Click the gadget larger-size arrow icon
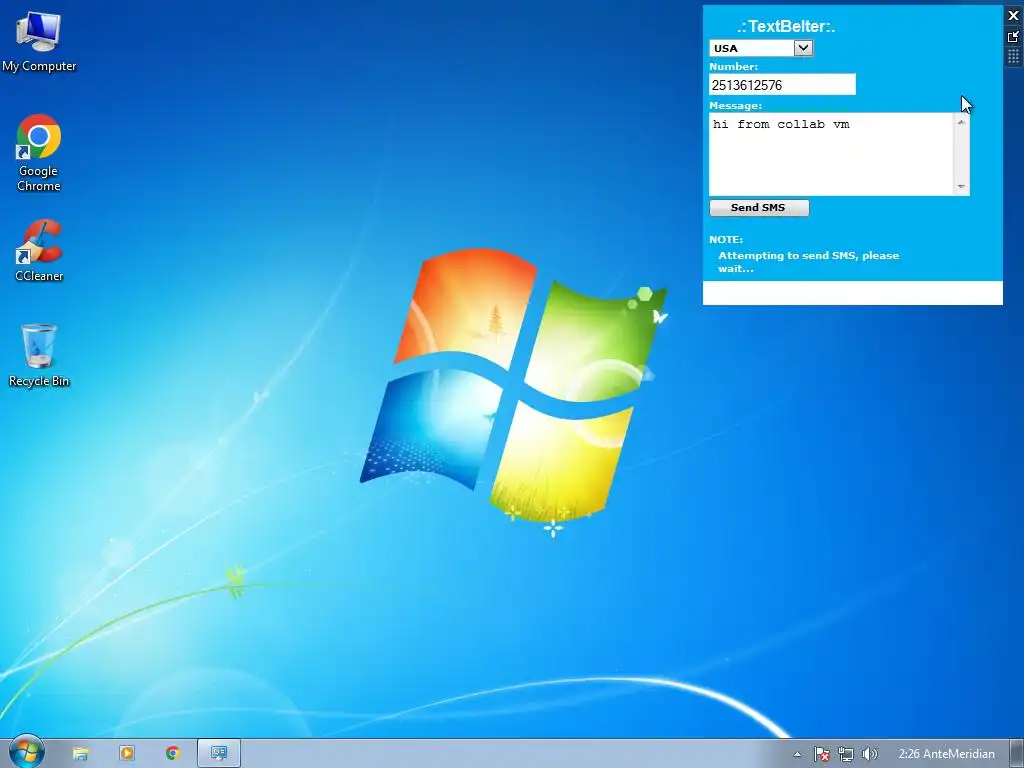 1014,37
